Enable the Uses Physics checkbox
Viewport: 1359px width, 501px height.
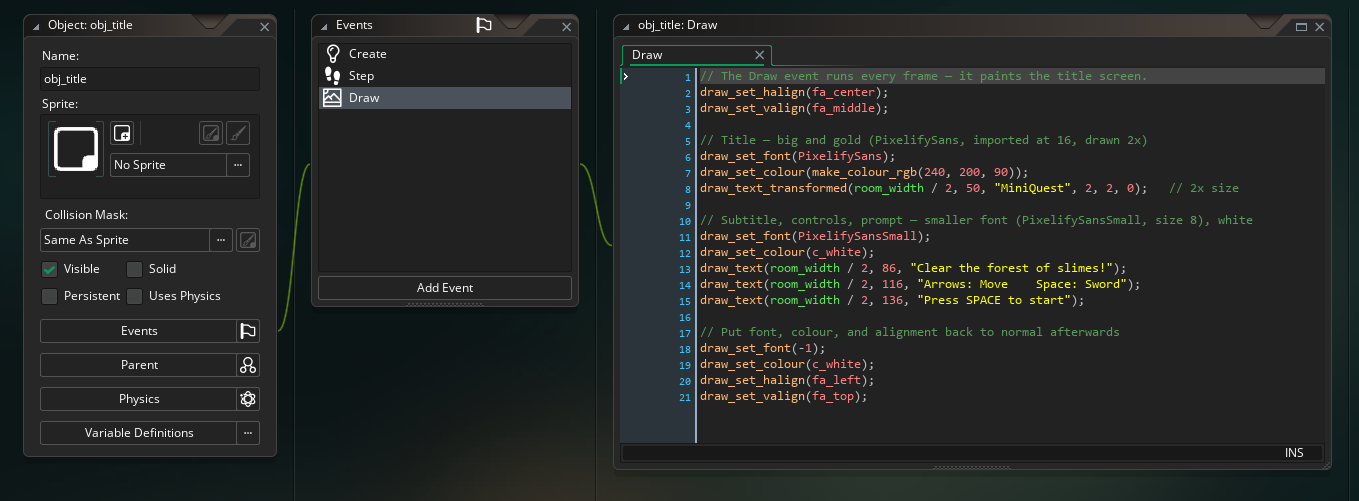pyautogui.click(x=134, y=296)
